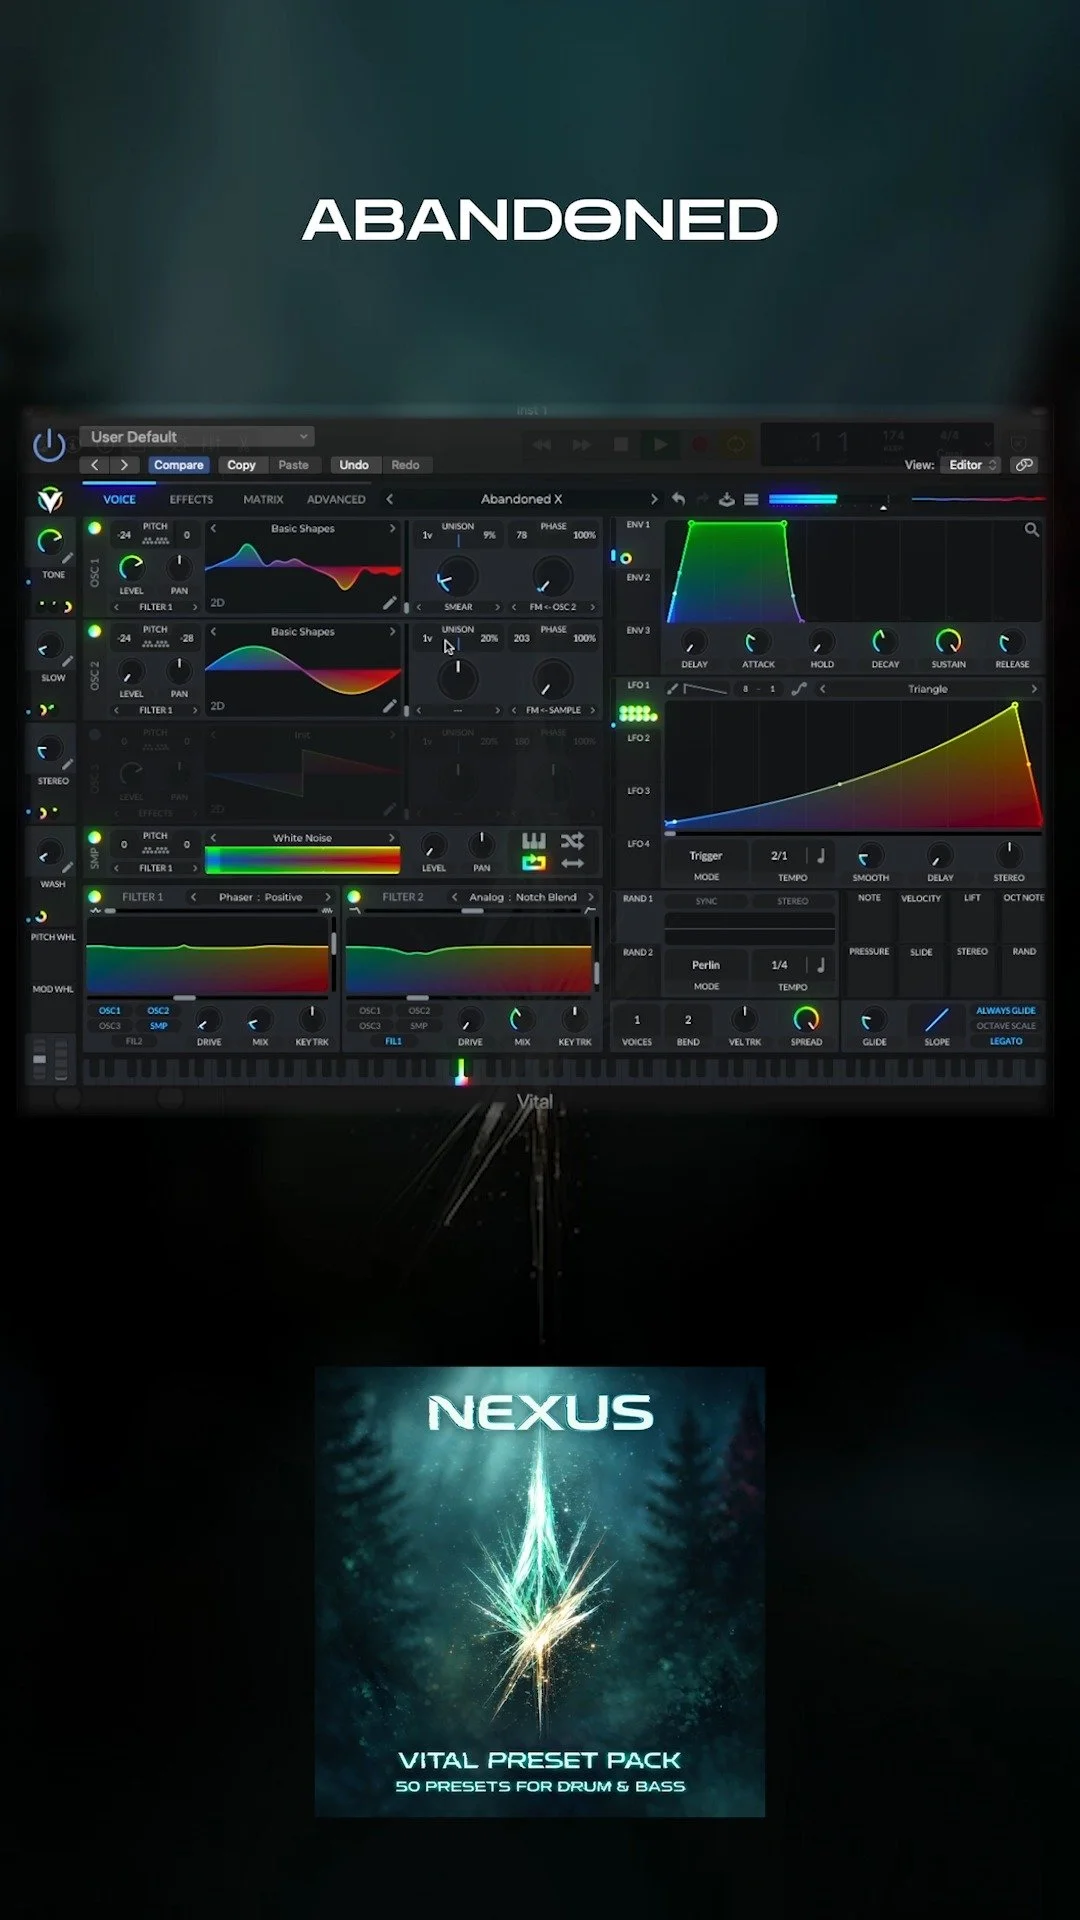Toggle OSC 1 on/off light
Image resolution: width=1080 pixels, height=1920 pixels.
click(95, 528)
